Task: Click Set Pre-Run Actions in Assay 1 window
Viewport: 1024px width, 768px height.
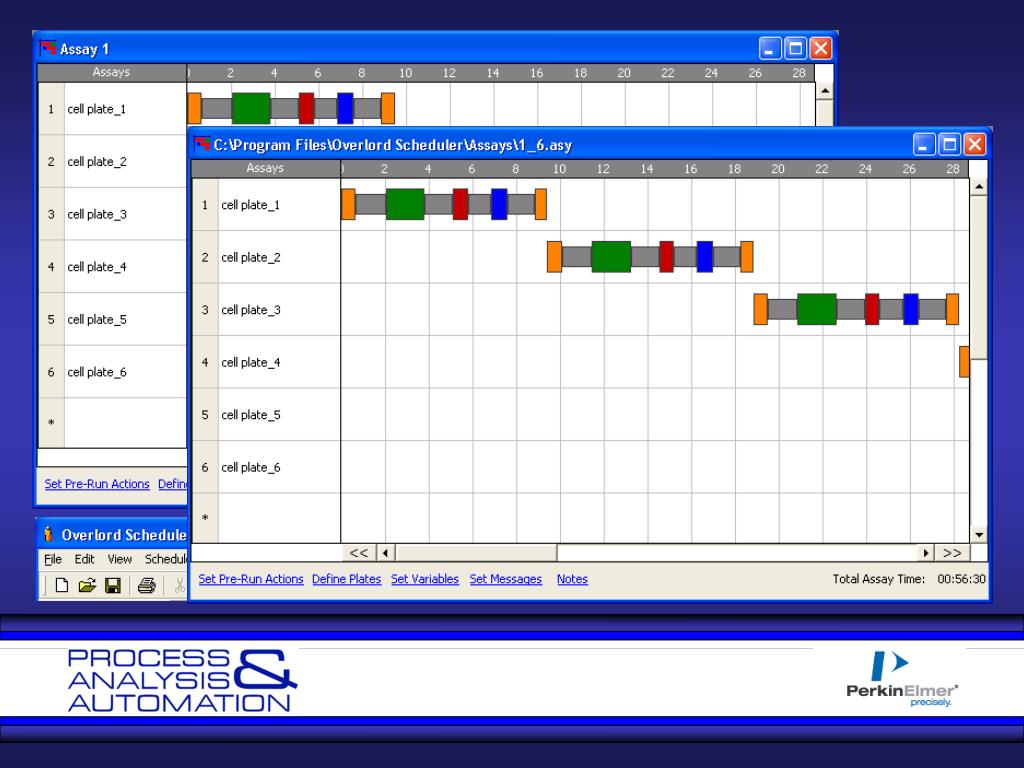Action: (x=97, y=483)
